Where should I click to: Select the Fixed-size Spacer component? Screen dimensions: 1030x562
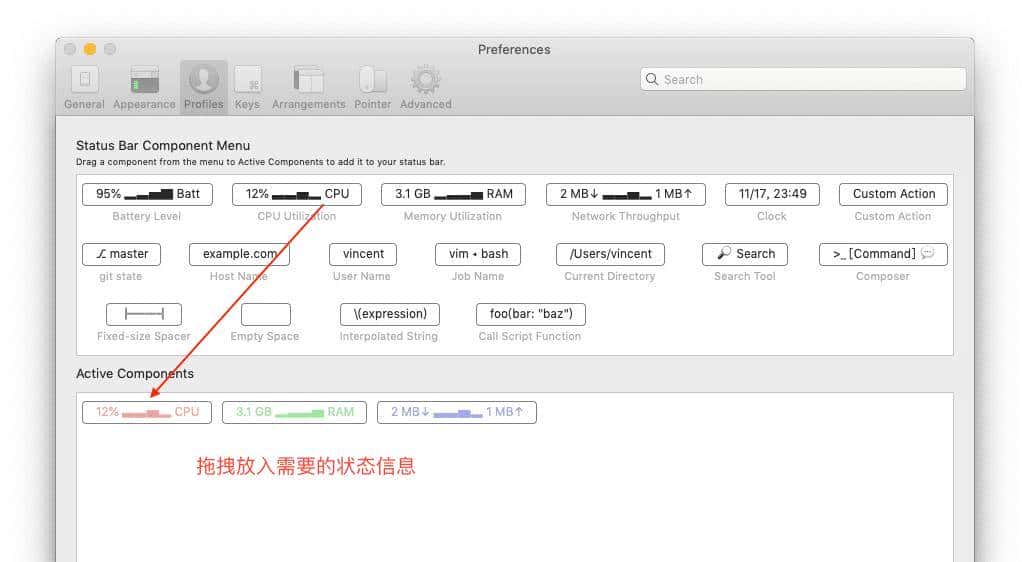pos(144,314)
